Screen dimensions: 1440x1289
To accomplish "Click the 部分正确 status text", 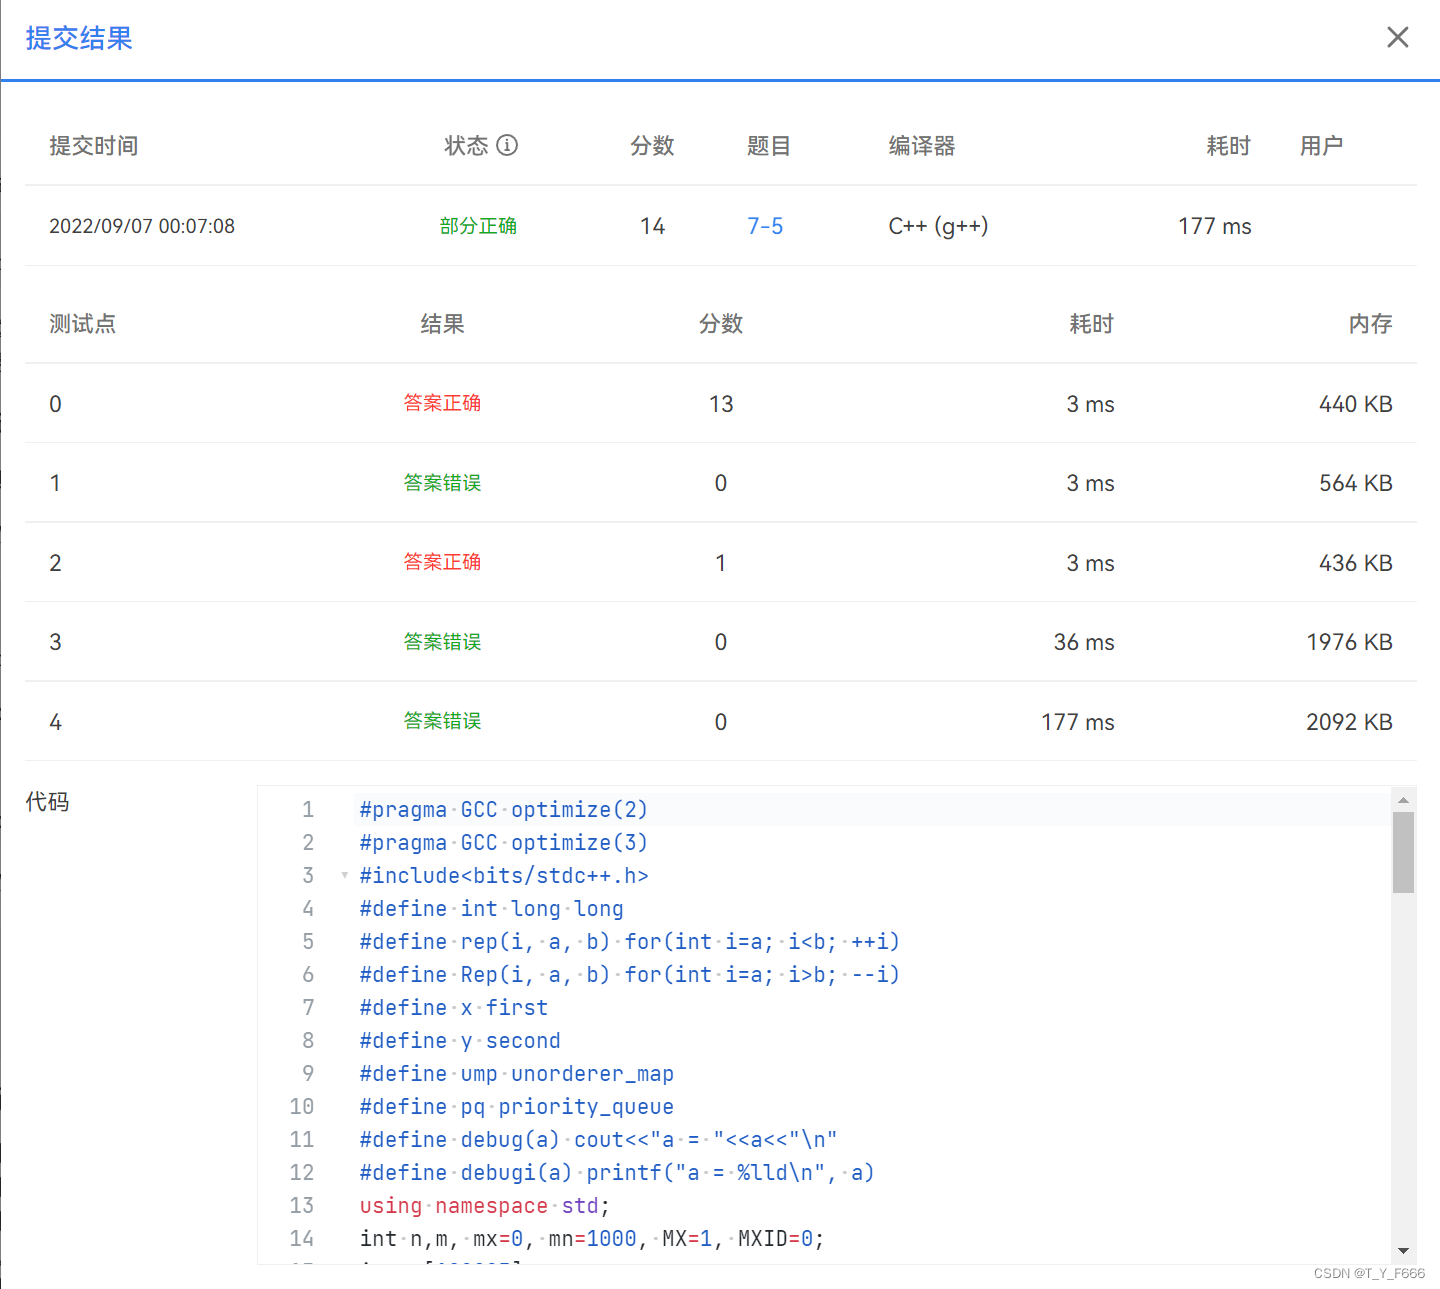I will tap(478, 226).
